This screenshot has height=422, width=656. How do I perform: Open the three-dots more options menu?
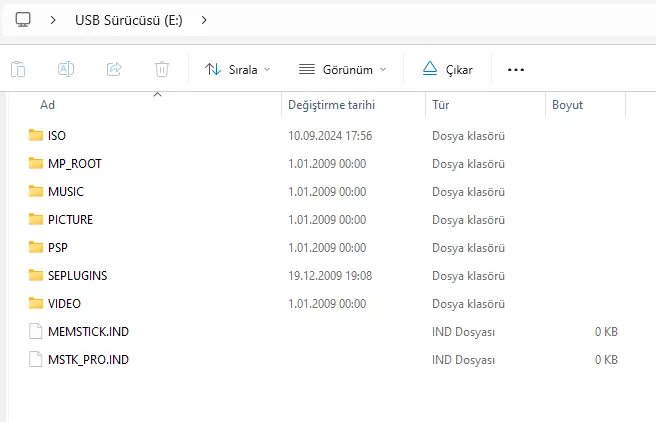coord(515,70)
